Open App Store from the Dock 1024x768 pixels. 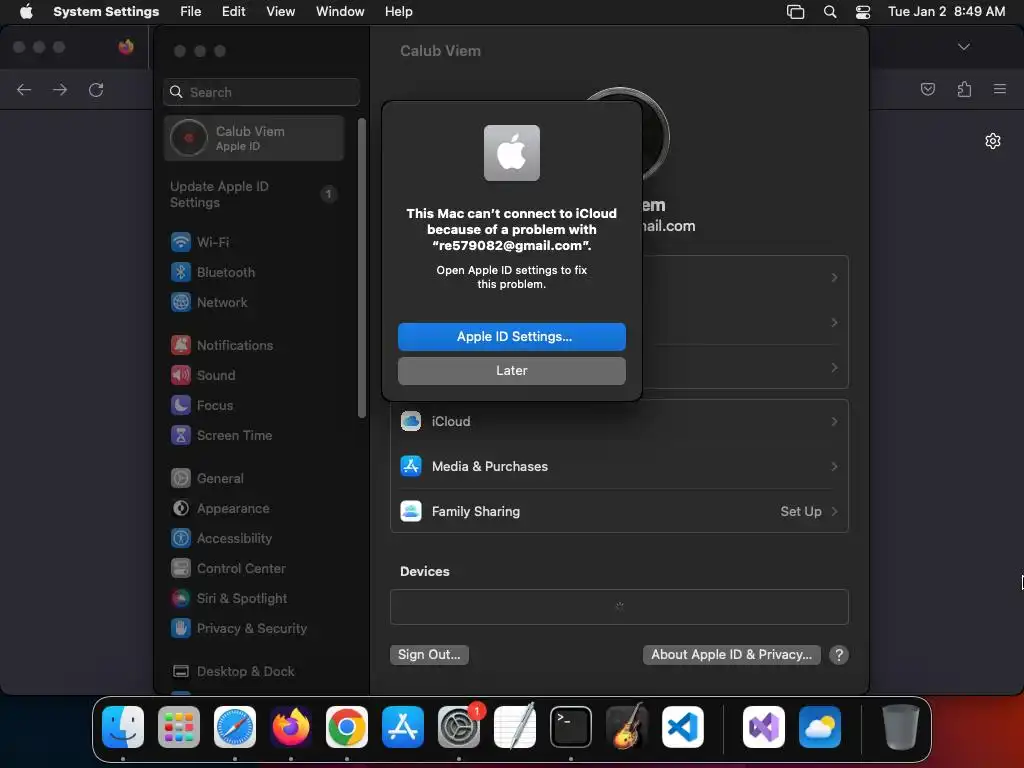pos(403,727)
